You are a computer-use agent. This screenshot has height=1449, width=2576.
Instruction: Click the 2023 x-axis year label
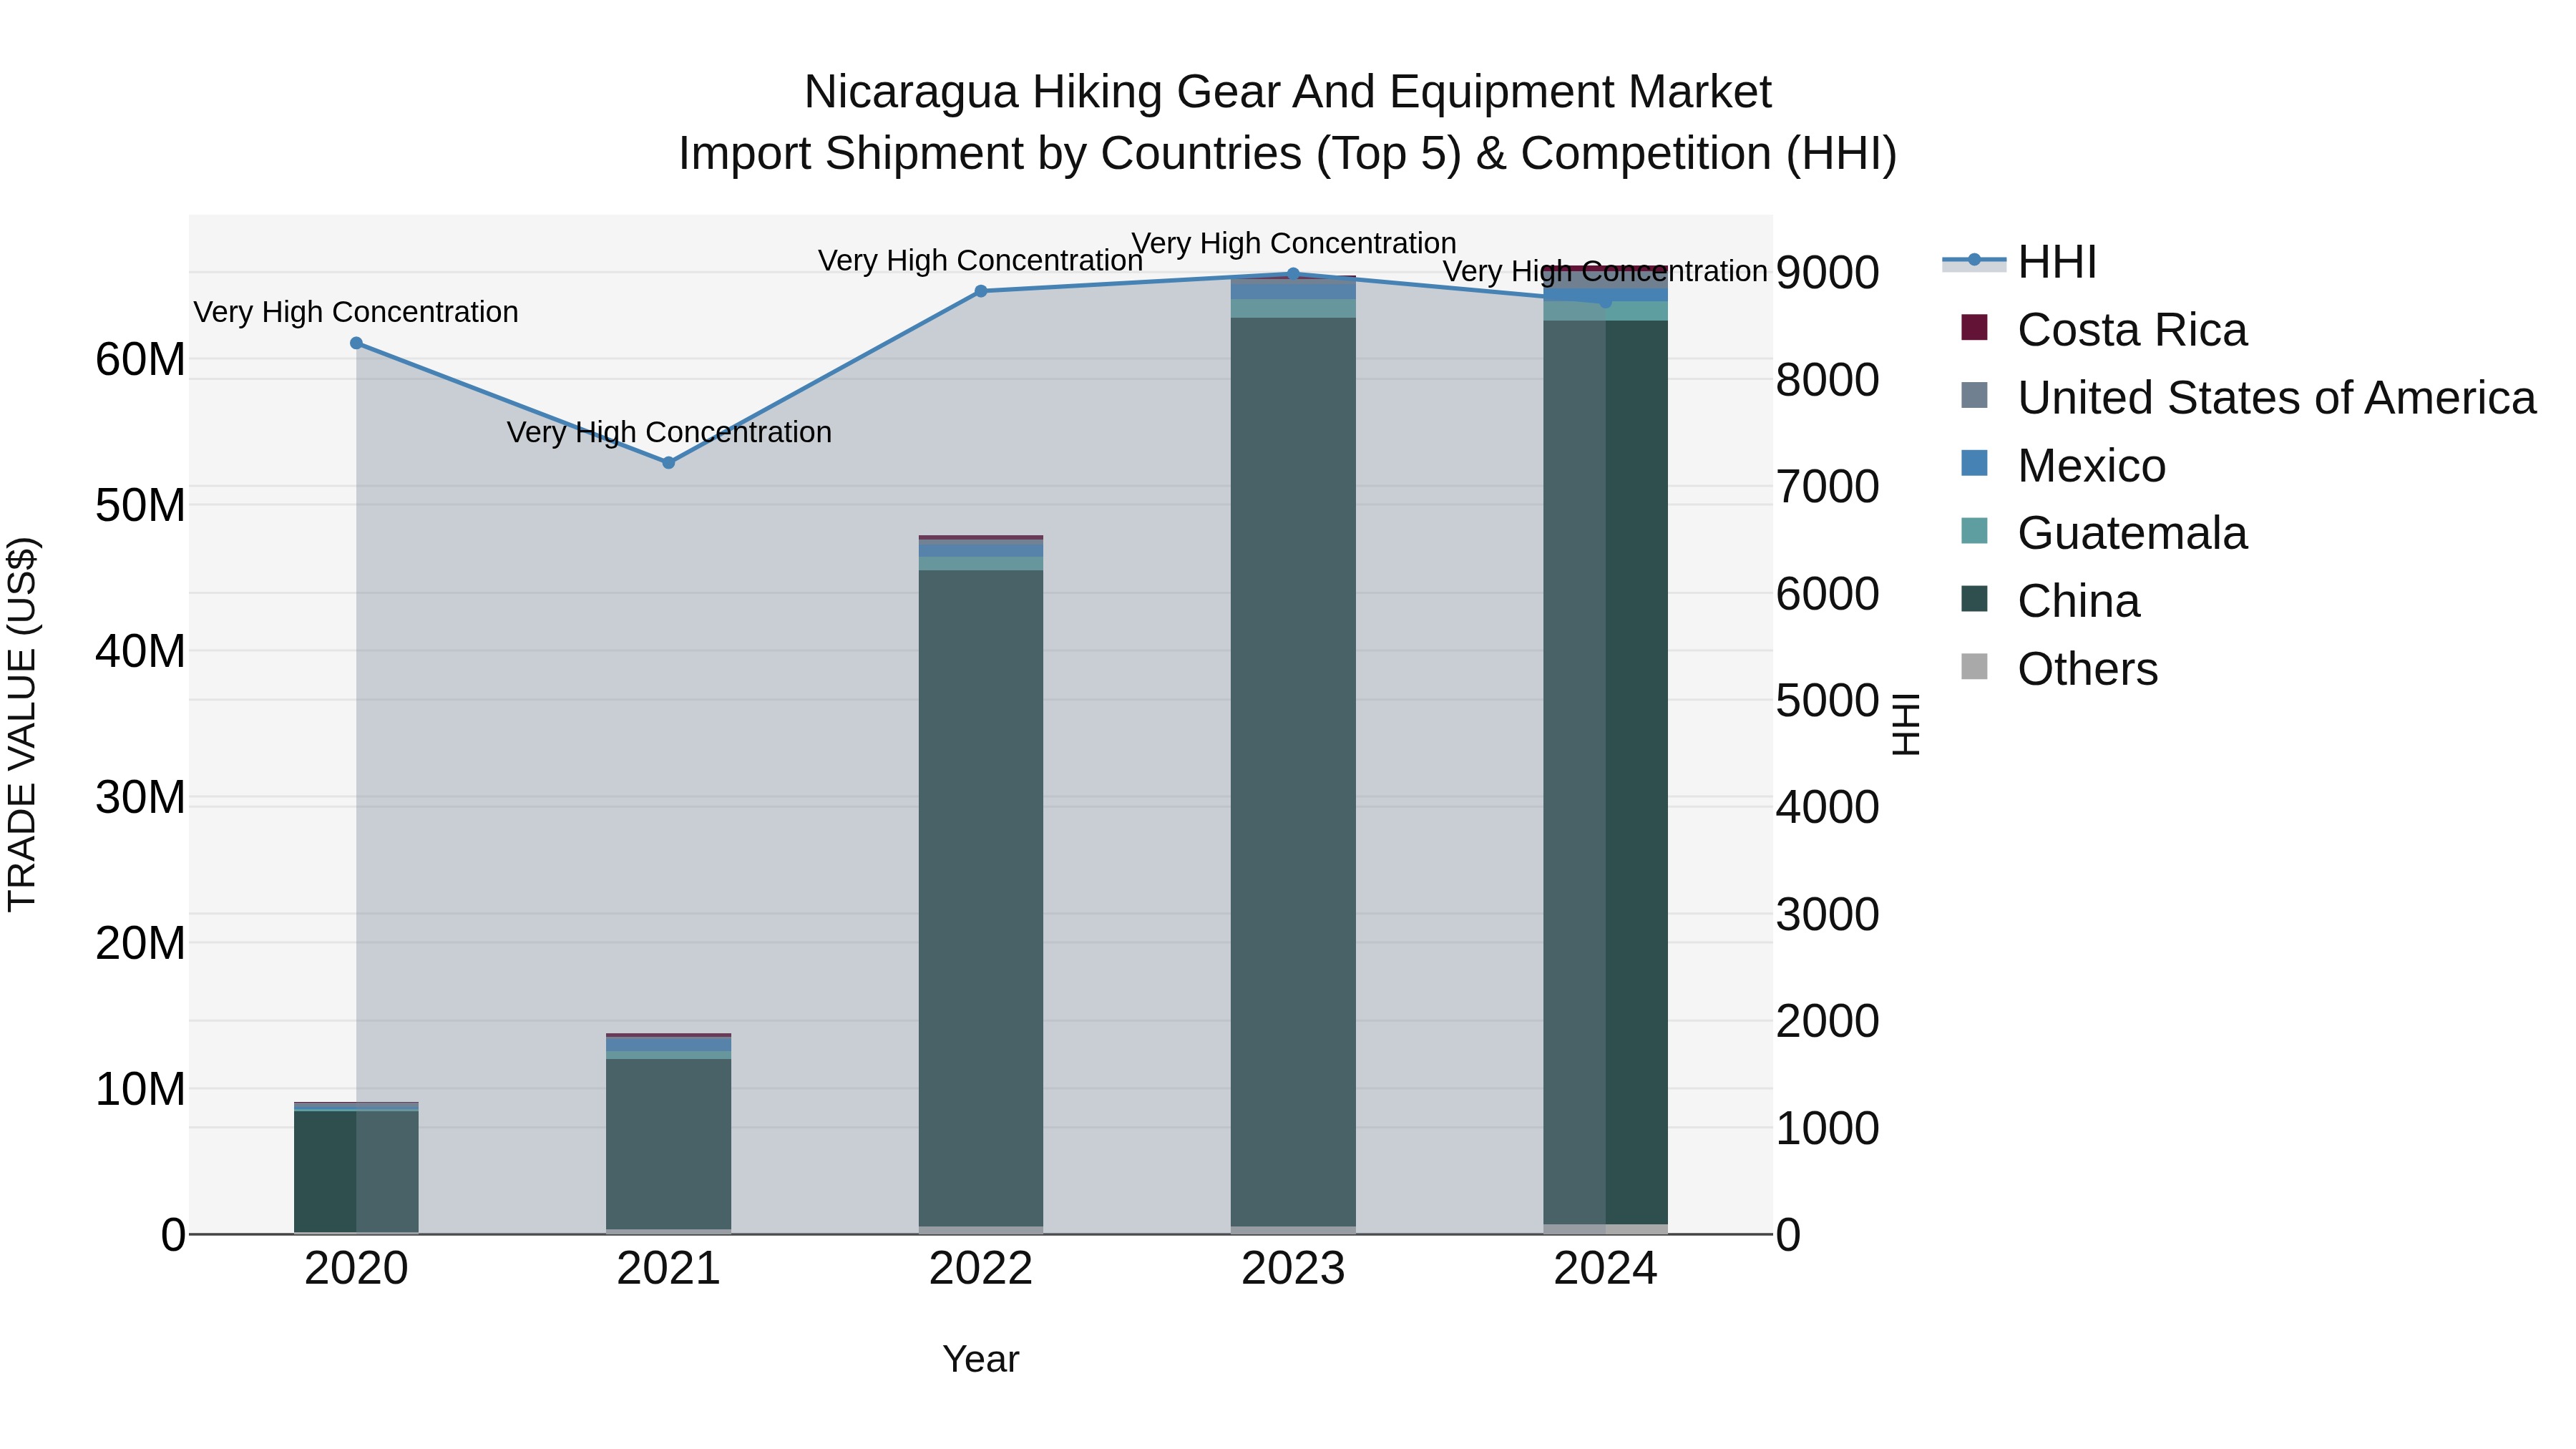tap(1293, 1269)
